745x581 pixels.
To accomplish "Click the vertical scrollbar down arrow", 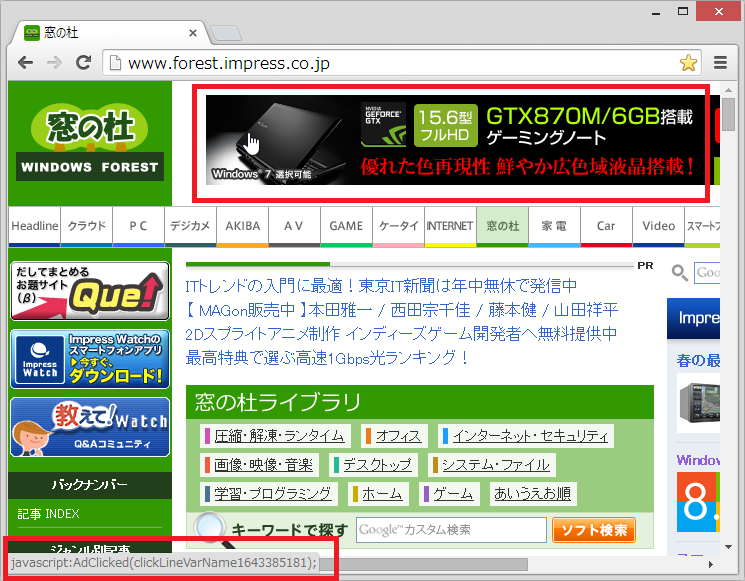I will pyautogui.click(x=728, y=547).
